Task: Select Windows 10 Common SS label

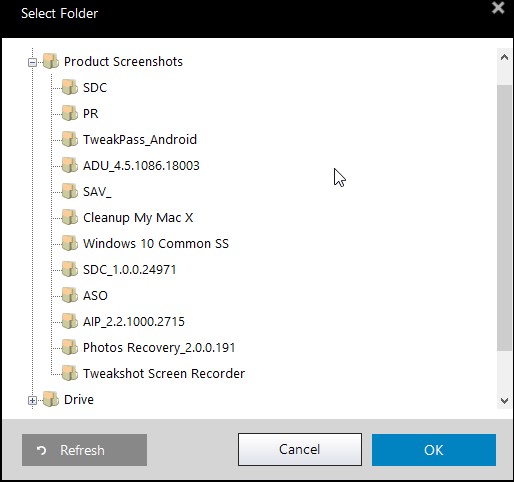Action: point(156,244)
